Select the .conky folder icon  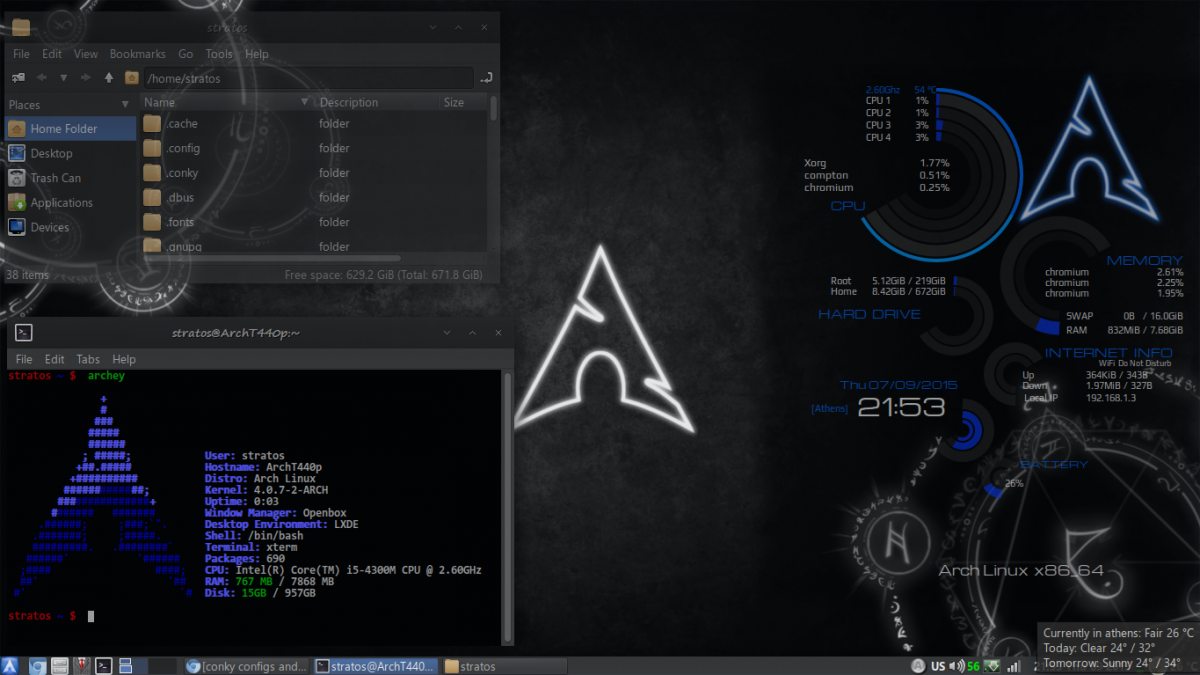[152, 173]
